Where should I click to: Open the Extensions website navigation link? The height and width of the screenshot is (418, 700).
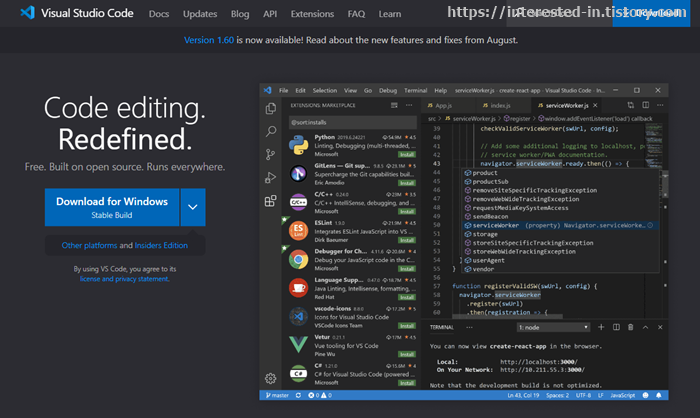coord(312,14)
